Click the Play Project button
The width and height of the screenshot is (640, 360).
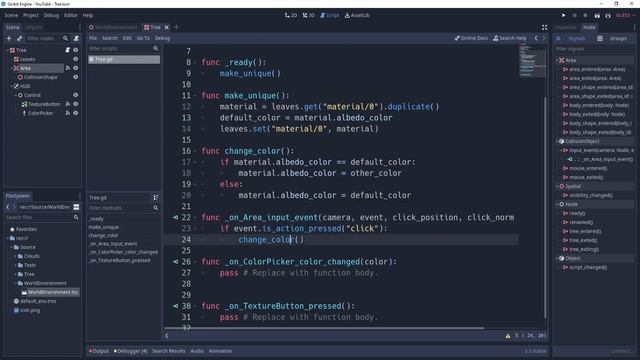point(564,16)
